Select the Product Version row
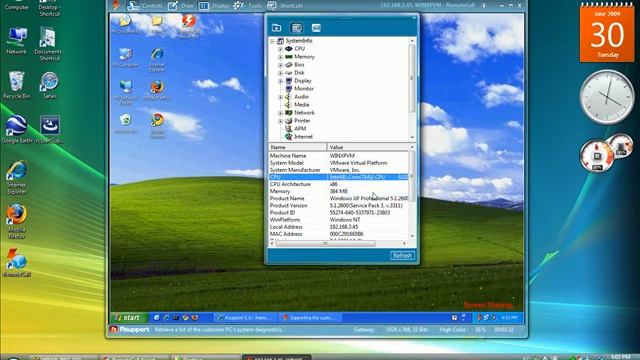 click(x=338, y=206)
